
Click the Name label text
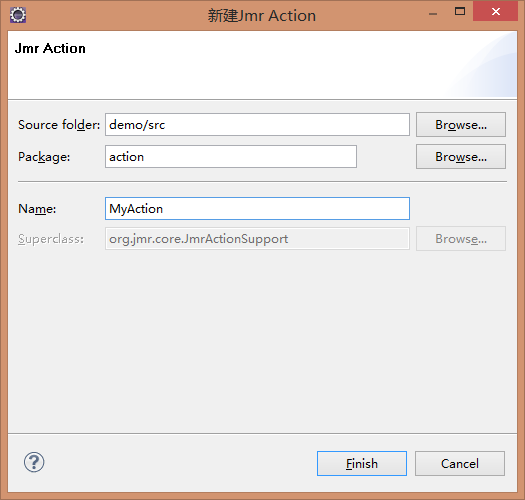(x=37, y=209)
